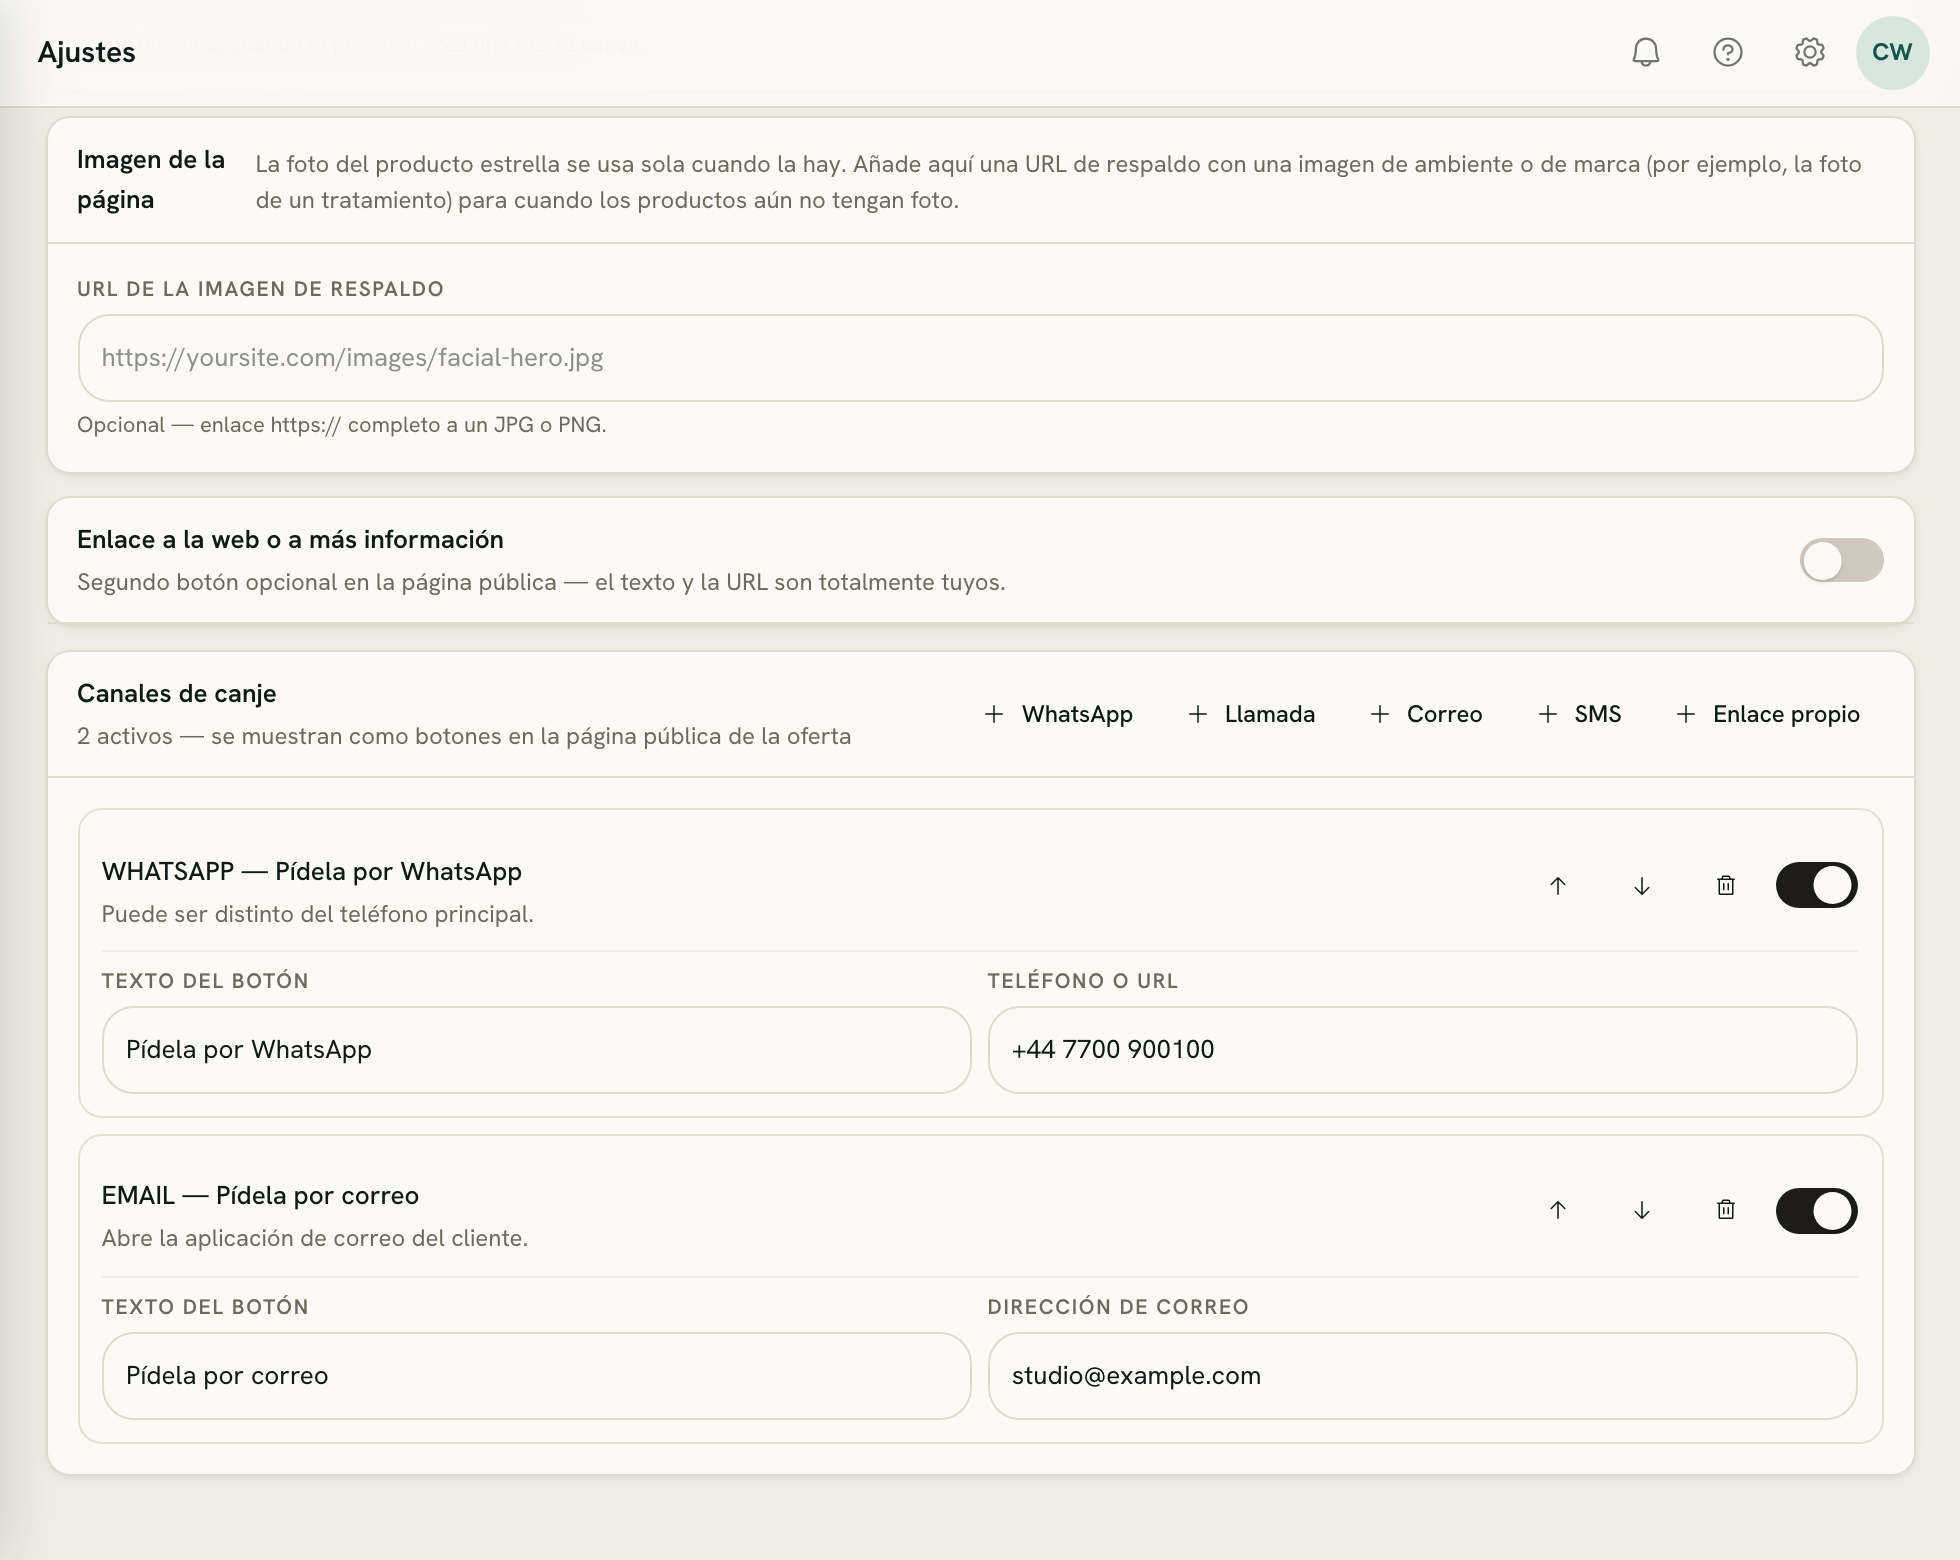Add an Enlace propio channel
The width and height of the screenshot is (1960, 1560).
tap(1768, 714)
